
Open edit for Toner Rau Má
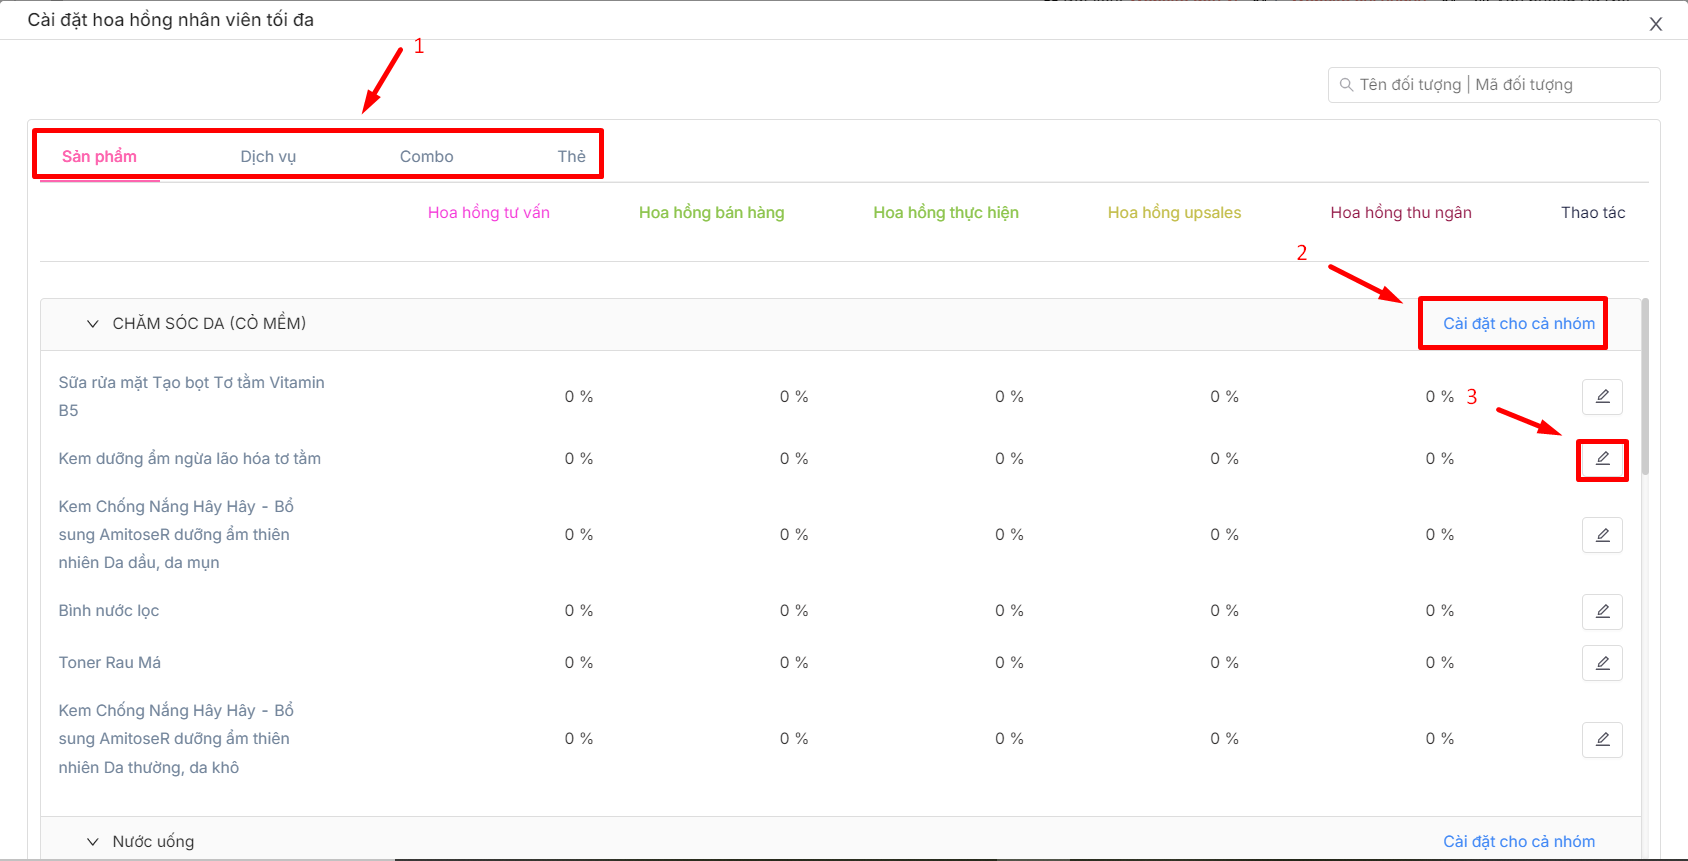[x=1602, y=663]
